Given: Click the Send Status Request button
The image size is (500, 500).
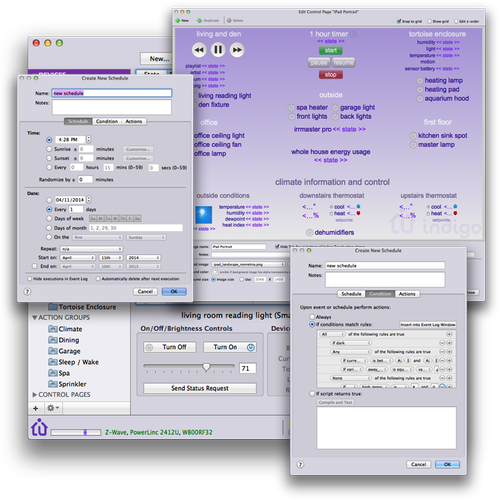Looking at the screenshot, I should click(200, 388).
